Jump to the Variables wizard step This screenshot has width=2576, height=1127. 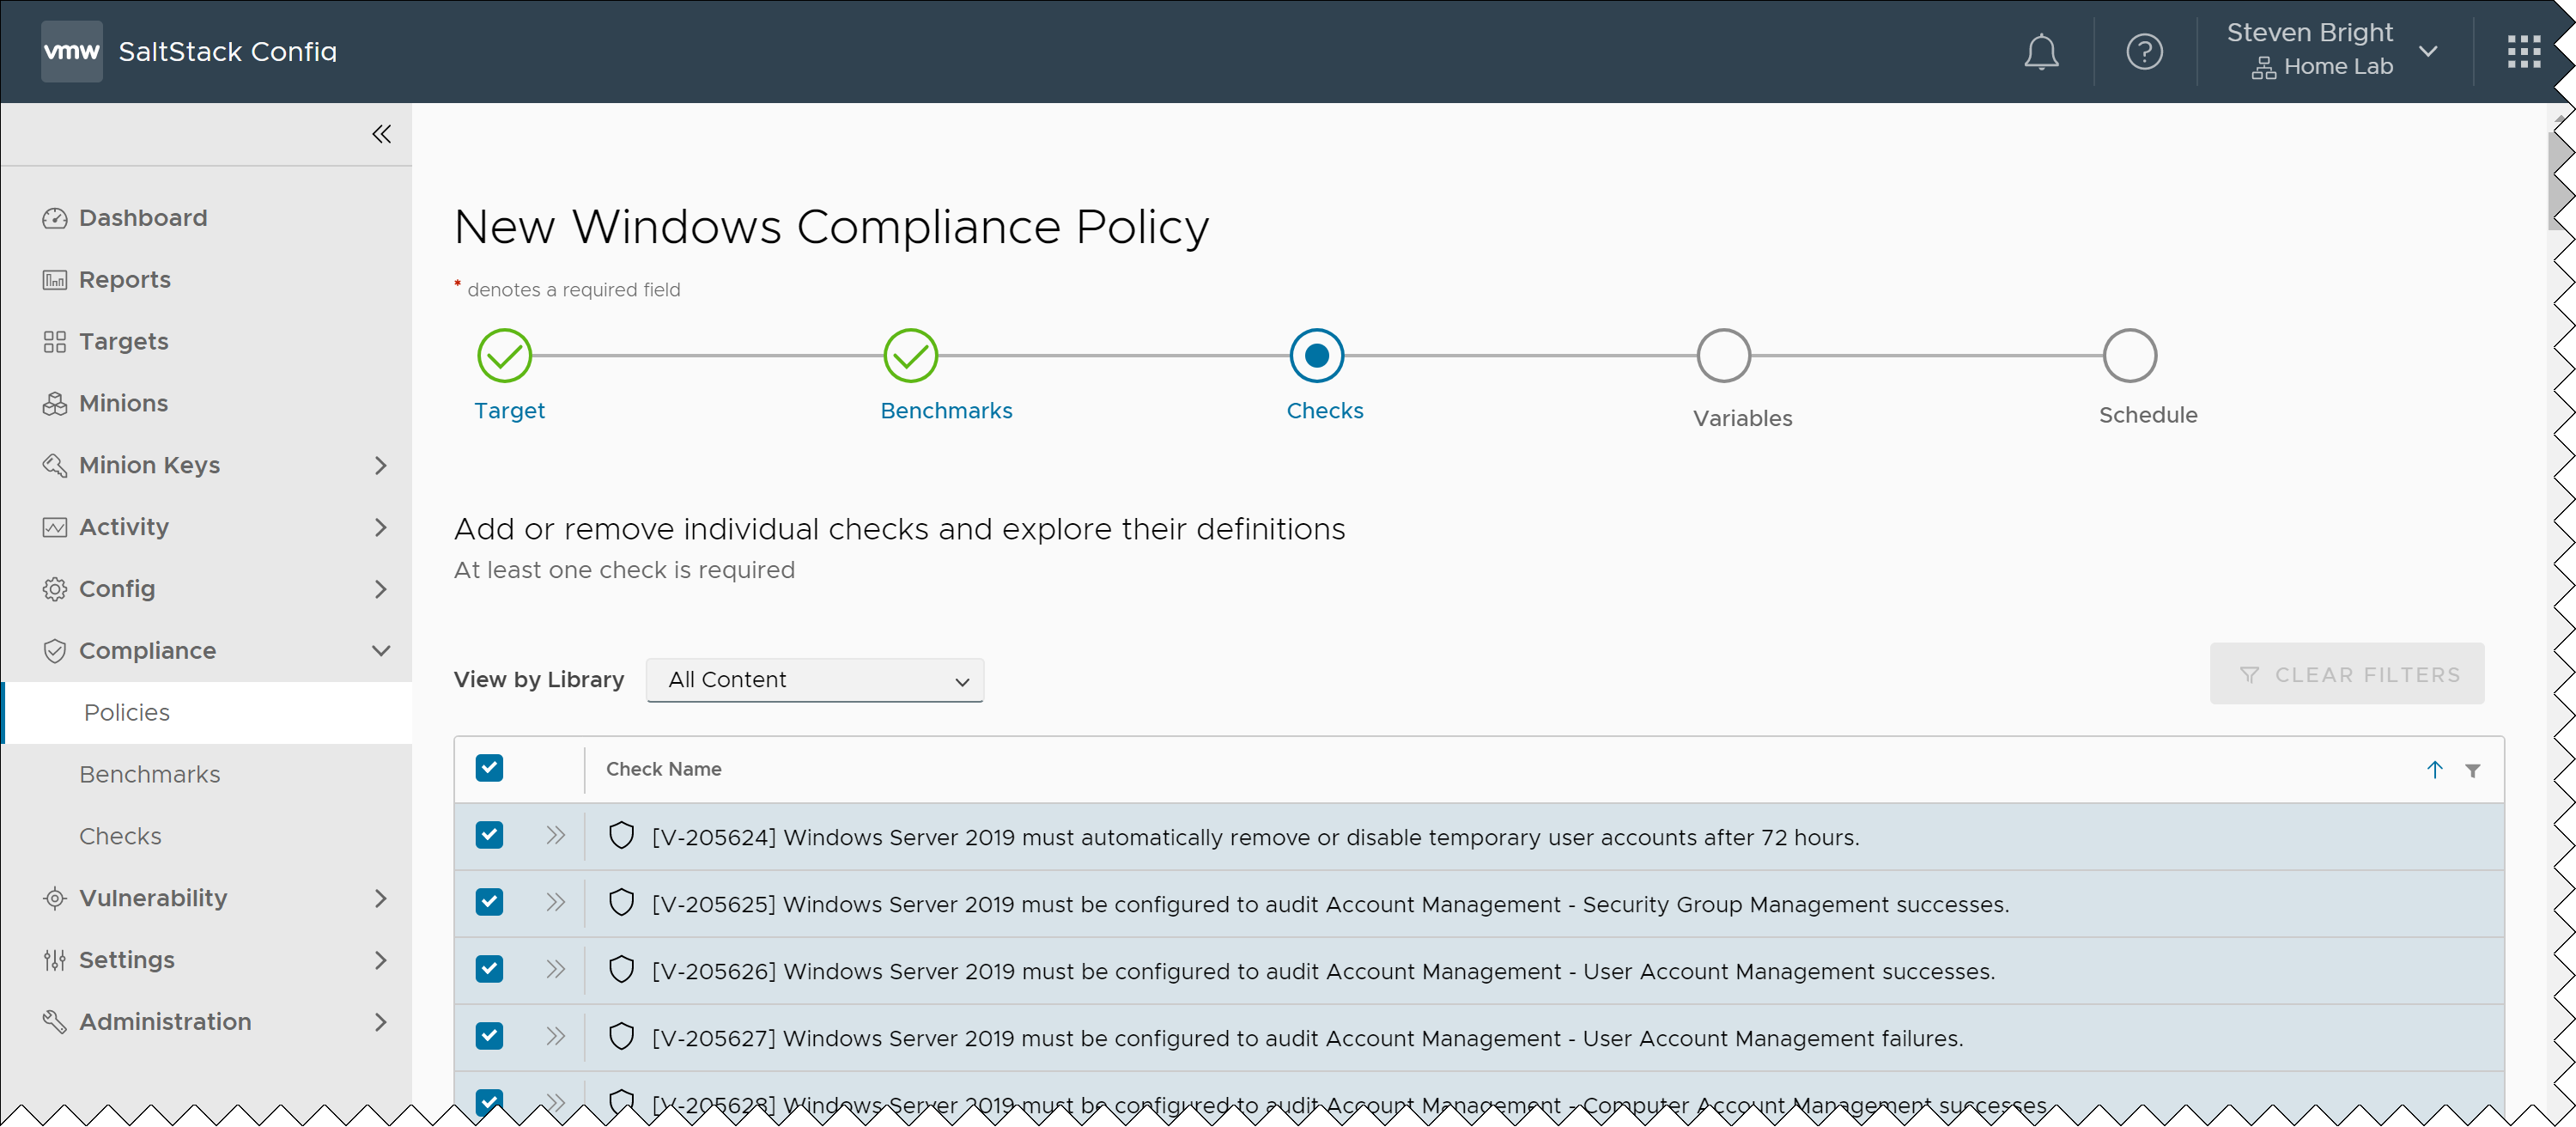1723,357
